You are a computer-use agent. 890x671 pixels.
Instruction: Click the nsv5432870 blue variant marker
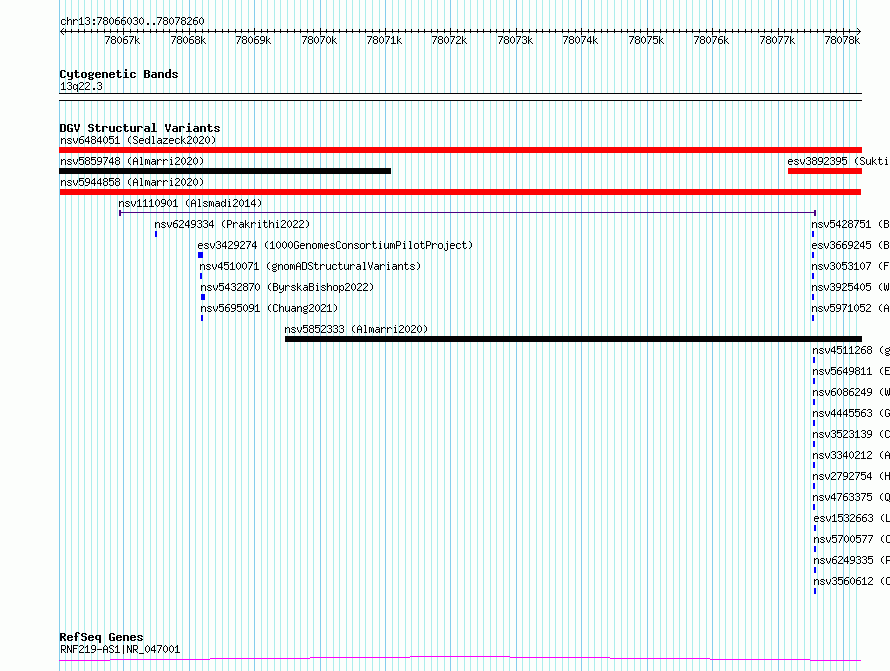click(203, 297)
